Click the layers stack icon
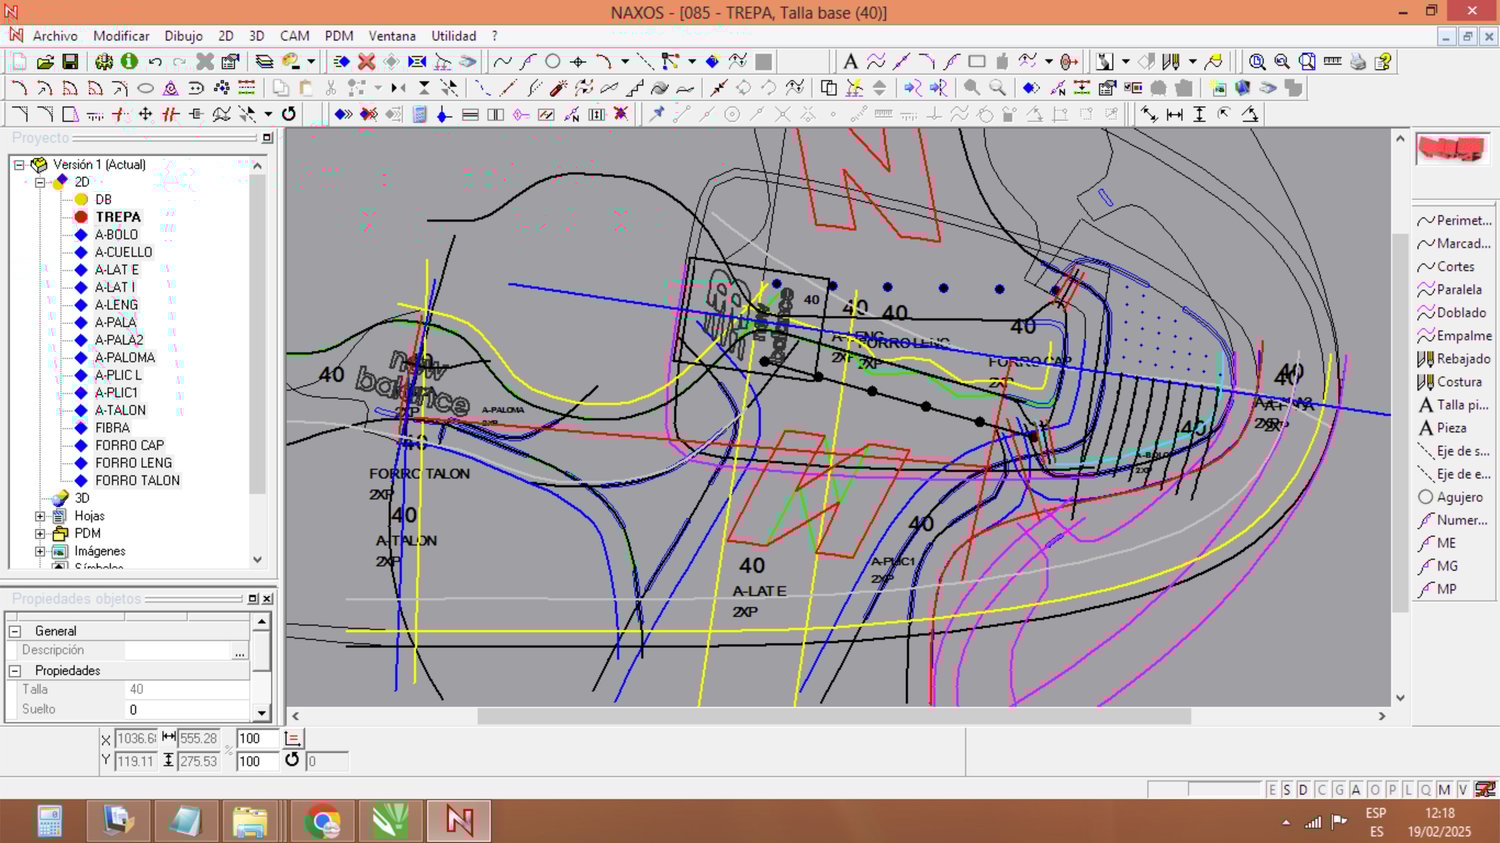Image resolution: width=1500 pixels, height=843 pixels. click(264, 62)
